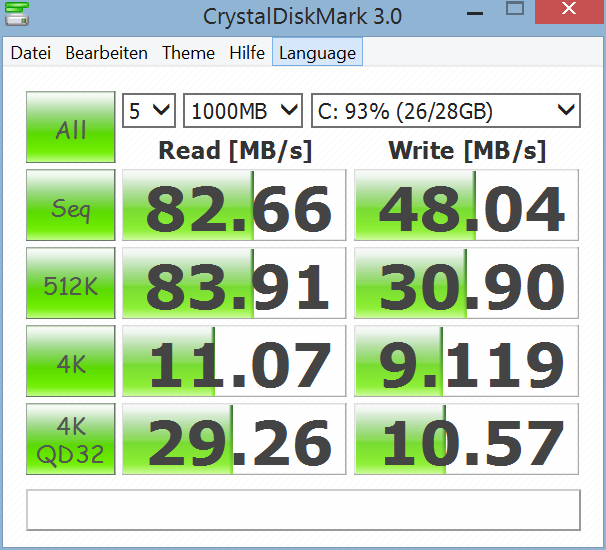Open the Theme menu
Screen dimensions: 606x550
pos(188,53)
